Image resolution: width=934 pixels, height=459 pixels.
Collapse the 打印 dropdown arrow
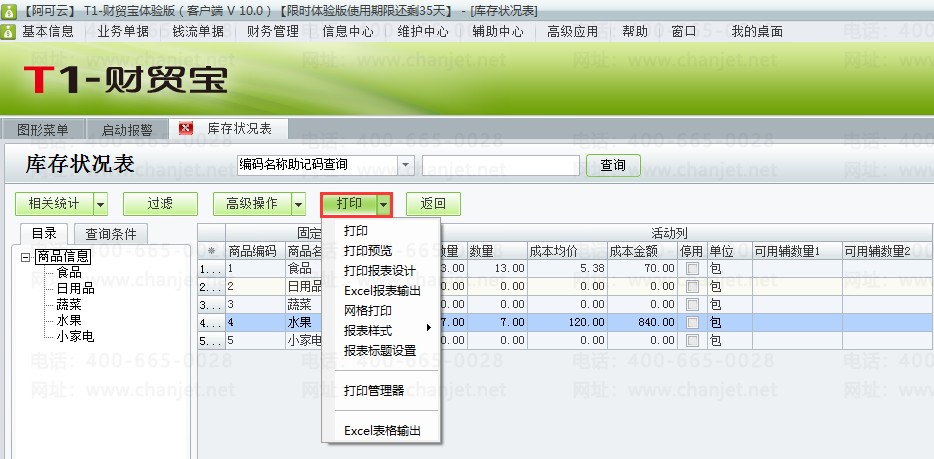tap(384, 204)
